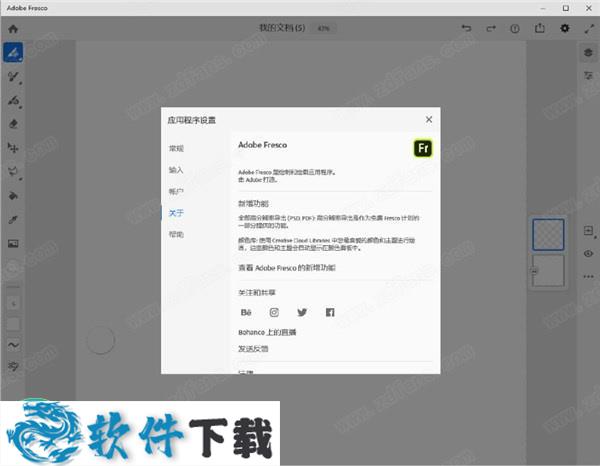Image resolution: width=600 pixels, height=466 pixels.
Task: Choose the Eyedropper tool
Action: tap(14, 219)
